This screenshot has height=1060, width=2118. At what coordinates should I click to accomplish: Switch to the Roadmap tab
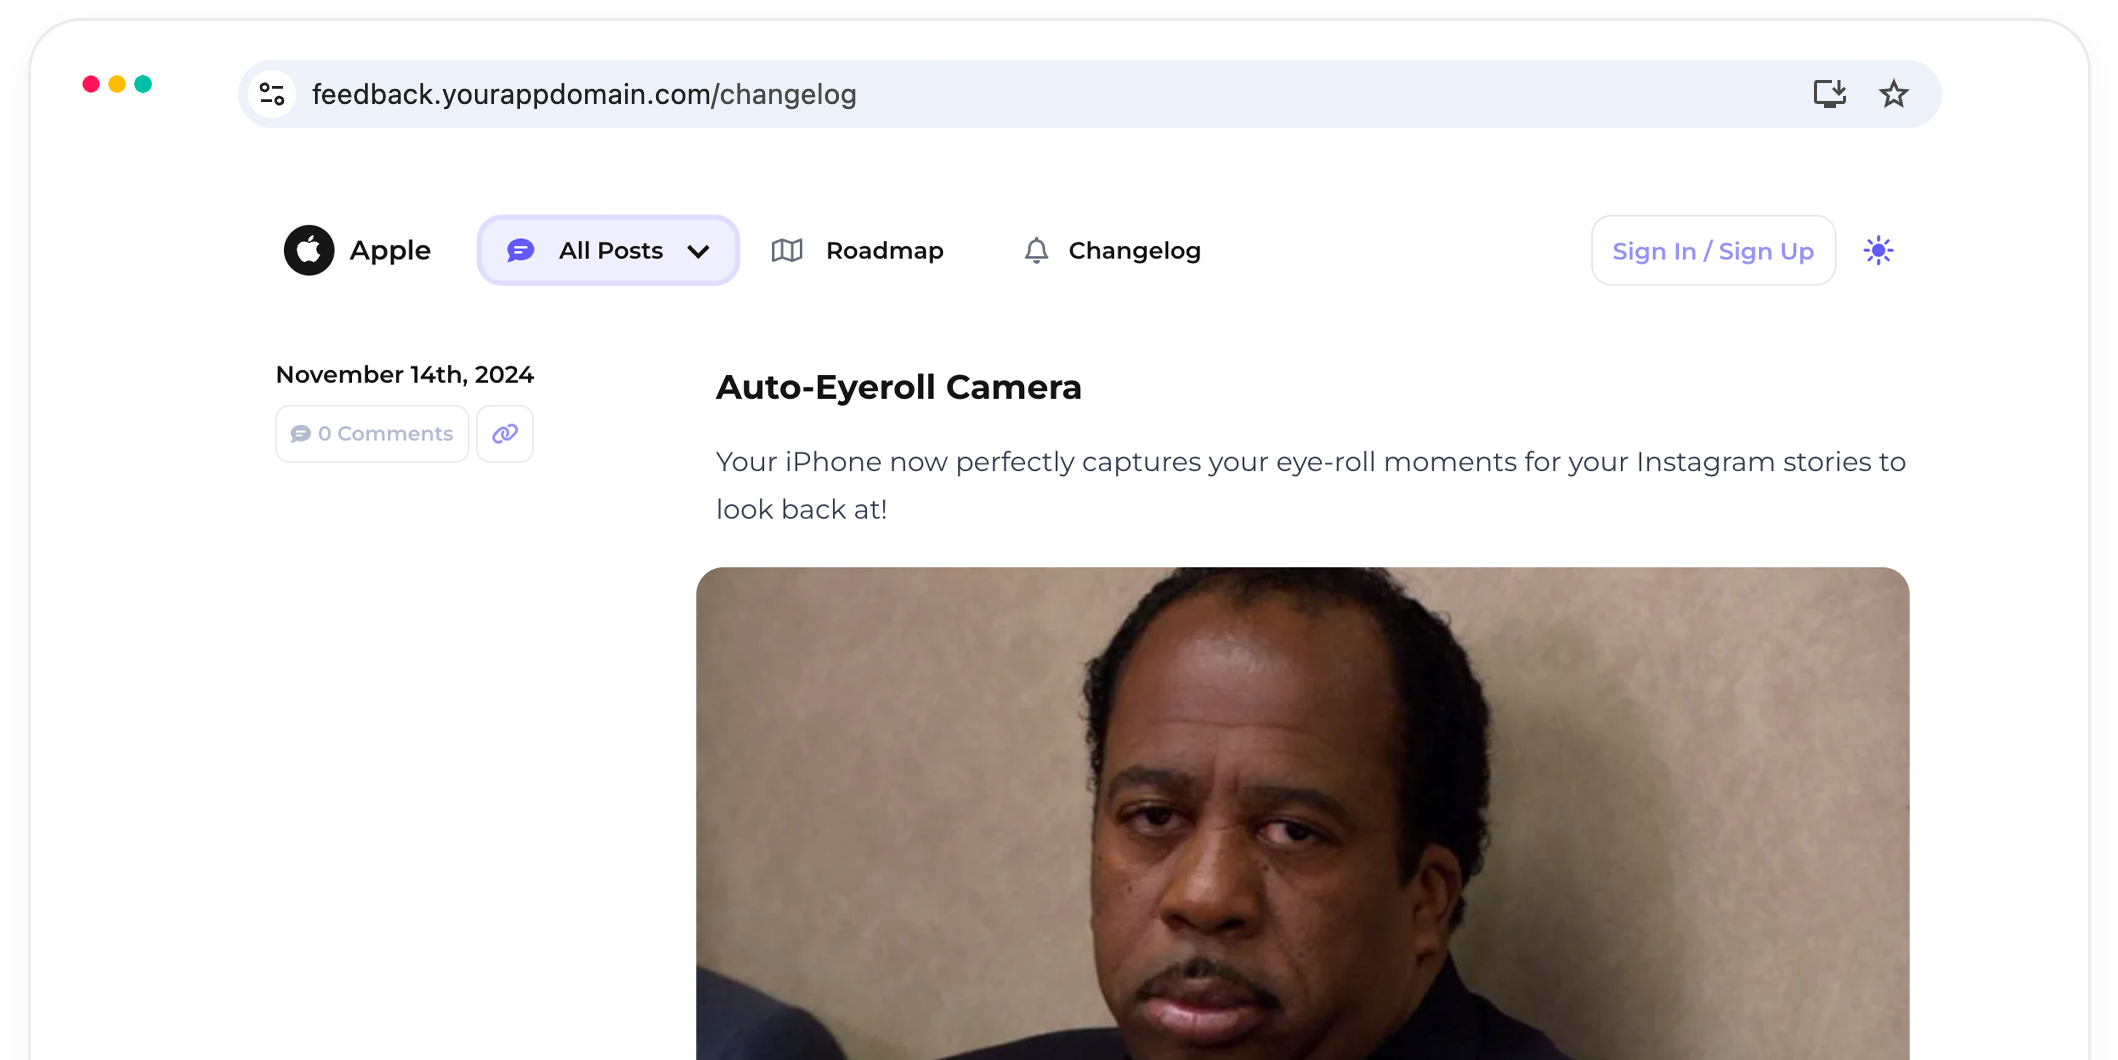click(884, 250)
